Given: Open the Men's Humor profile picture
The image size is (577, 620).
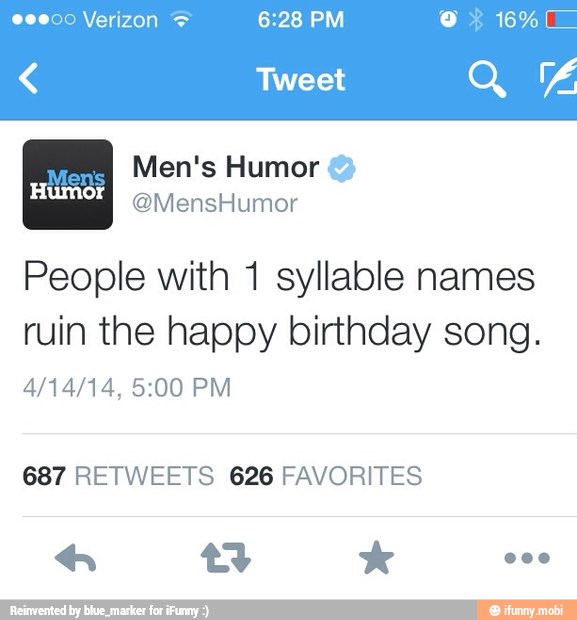Looking at the screenshot, I should click(x=68, y=184).
